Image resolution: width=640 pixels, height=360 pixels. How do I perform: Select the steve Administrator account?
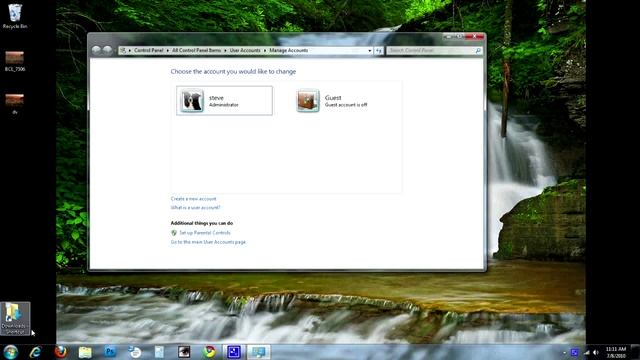[224, 100]
